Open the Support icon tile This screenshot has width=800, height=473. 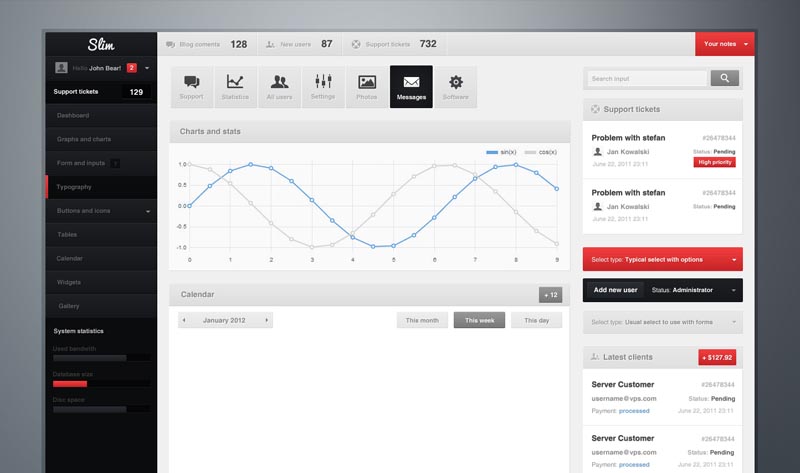(x=191, y=86)
